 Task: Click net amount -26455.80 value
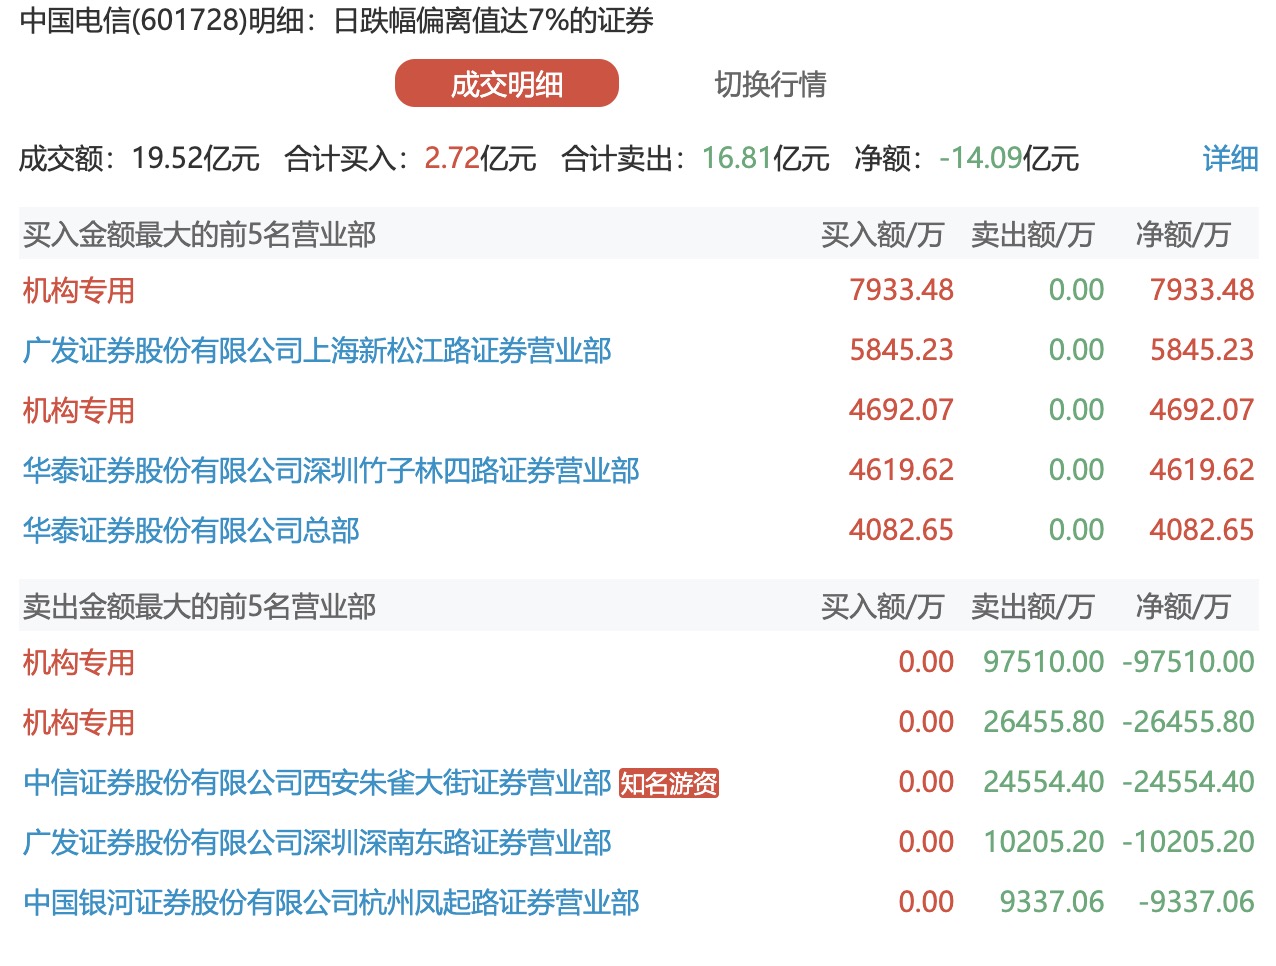click(1188, 722)
